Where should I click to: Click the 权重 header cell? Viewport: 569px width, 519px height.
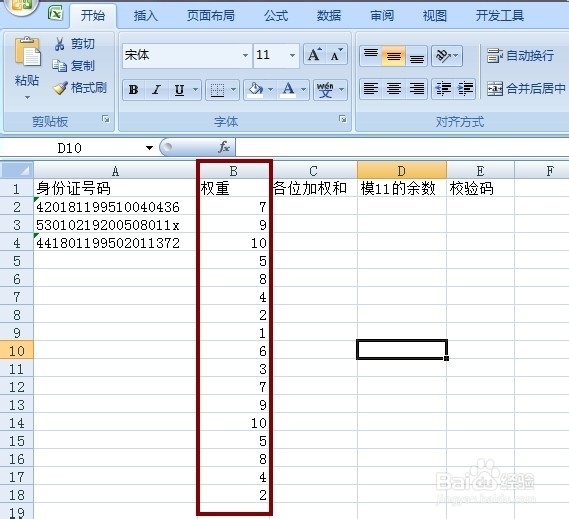[234, 188]
